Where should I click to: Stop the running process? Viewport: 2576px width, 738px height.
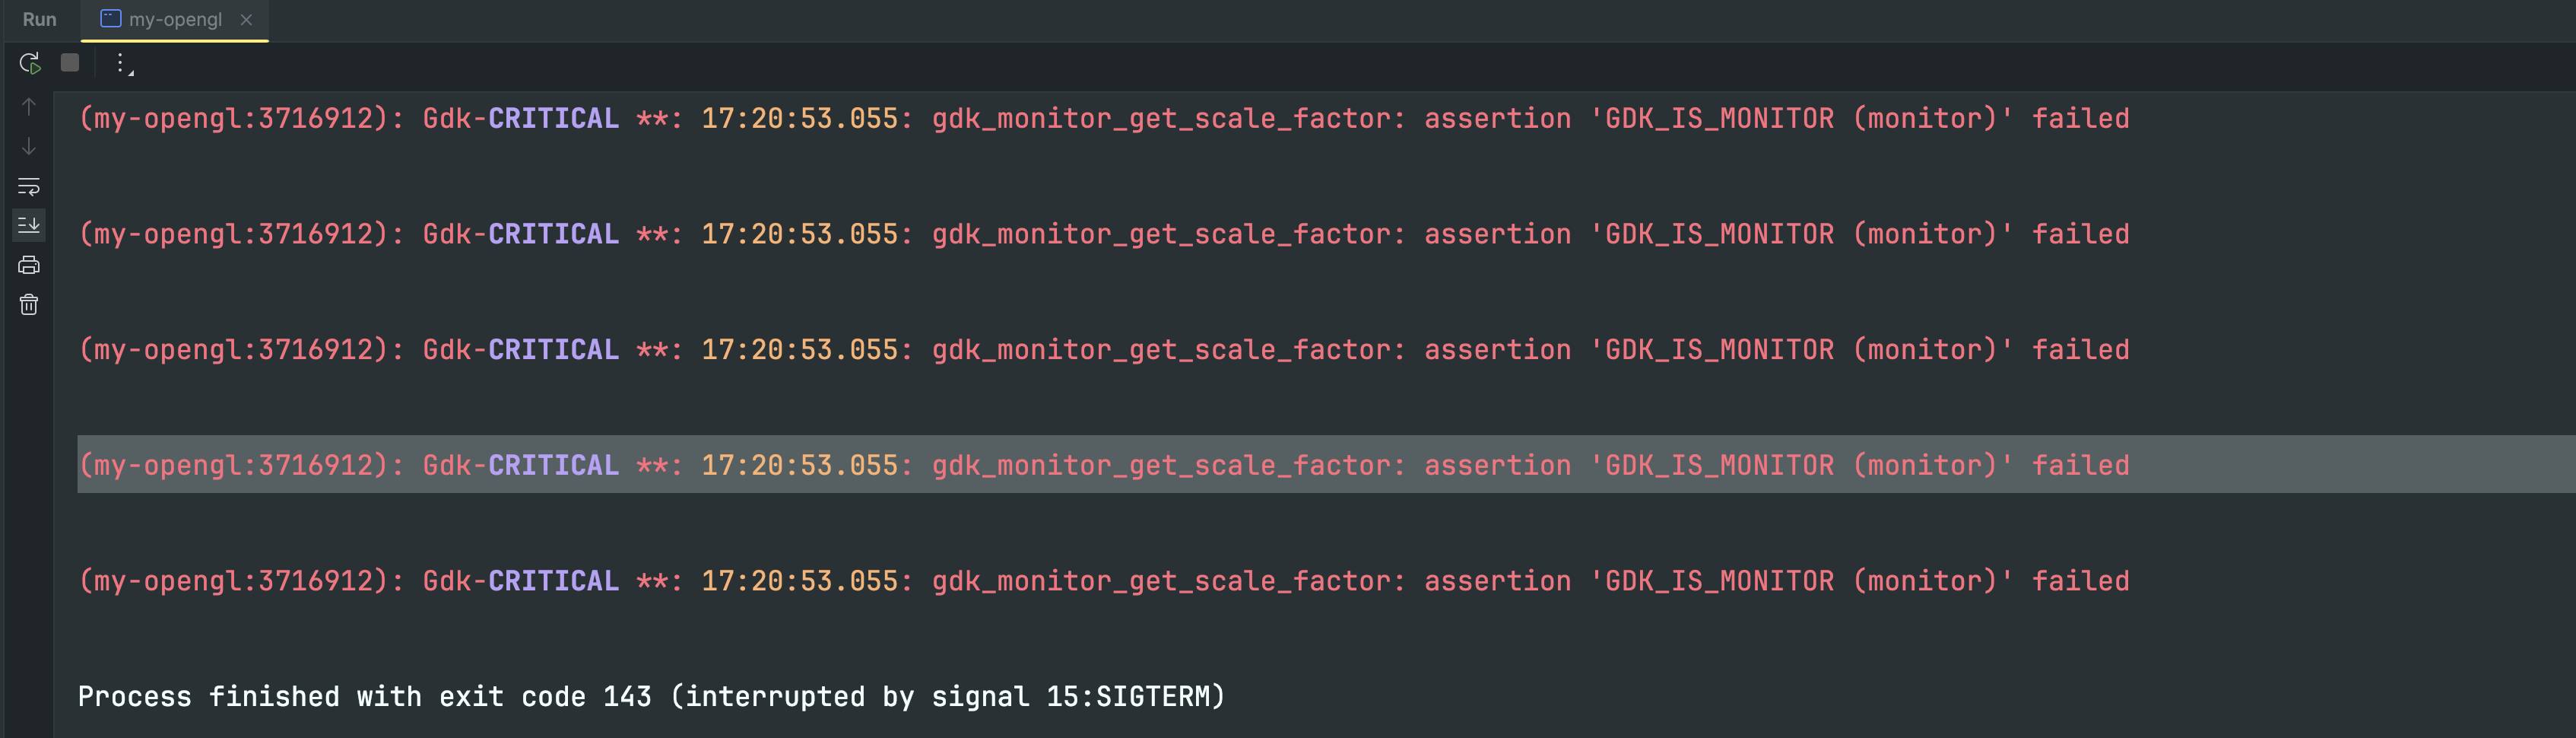pos(70,63)
